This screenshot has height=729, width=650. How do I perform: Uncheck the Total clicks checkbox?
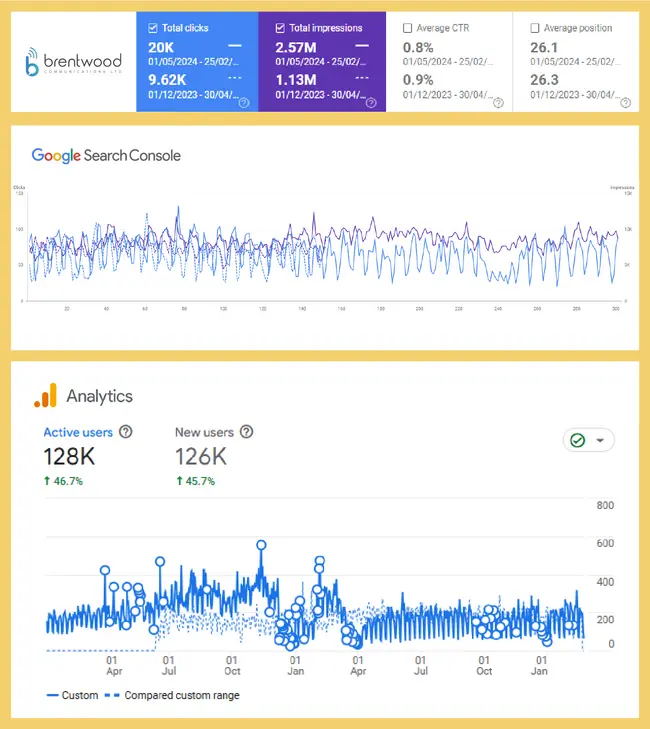[x=153, y=28]
